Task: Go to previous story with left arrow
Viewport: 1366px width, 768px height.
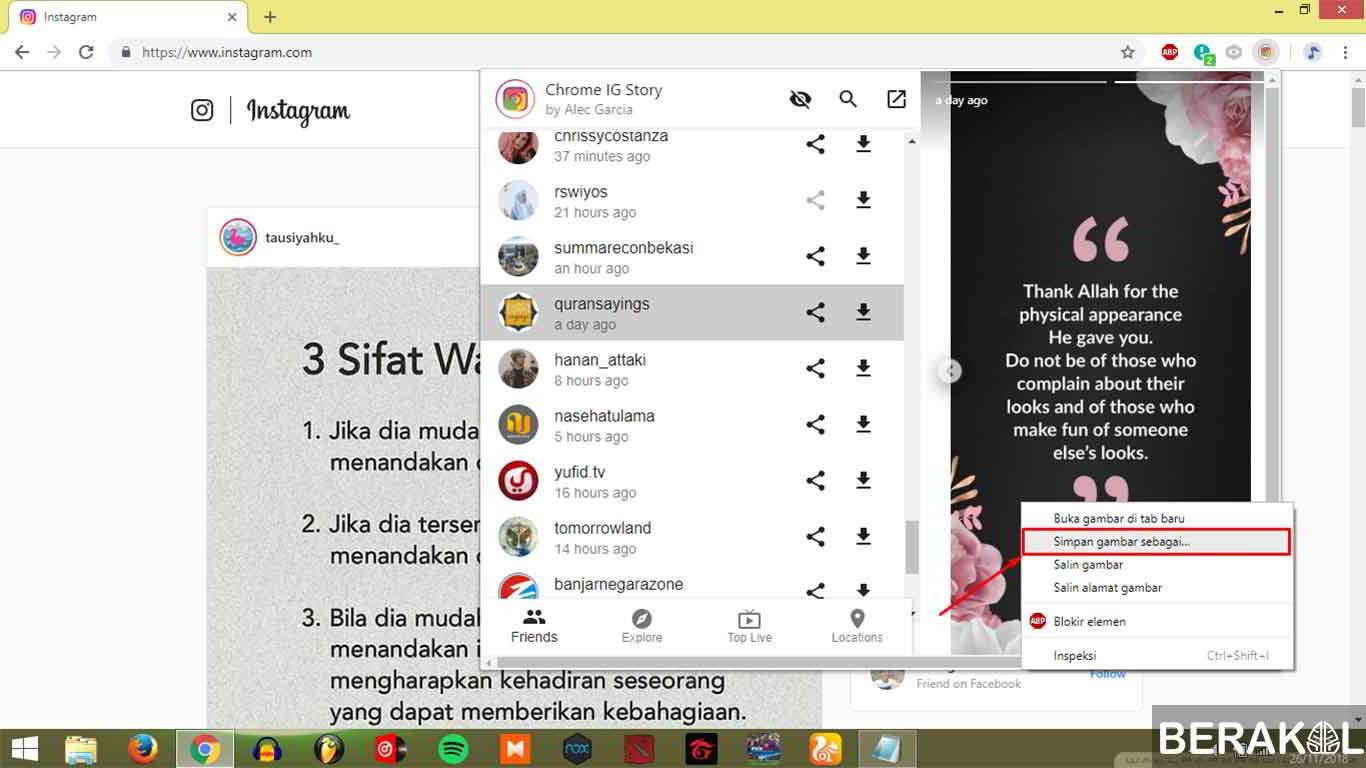Action: coord(950,371)
